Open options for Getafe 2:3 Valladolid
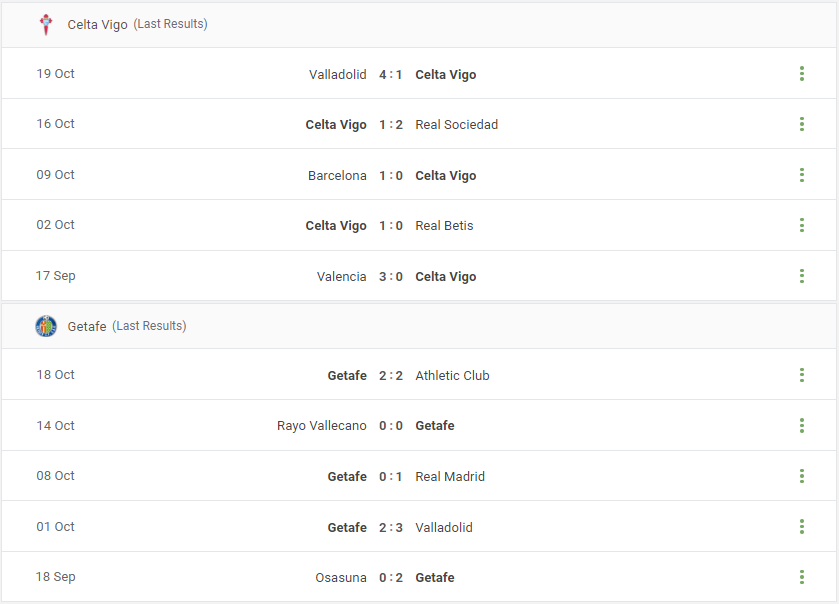 tap(802, 526)
